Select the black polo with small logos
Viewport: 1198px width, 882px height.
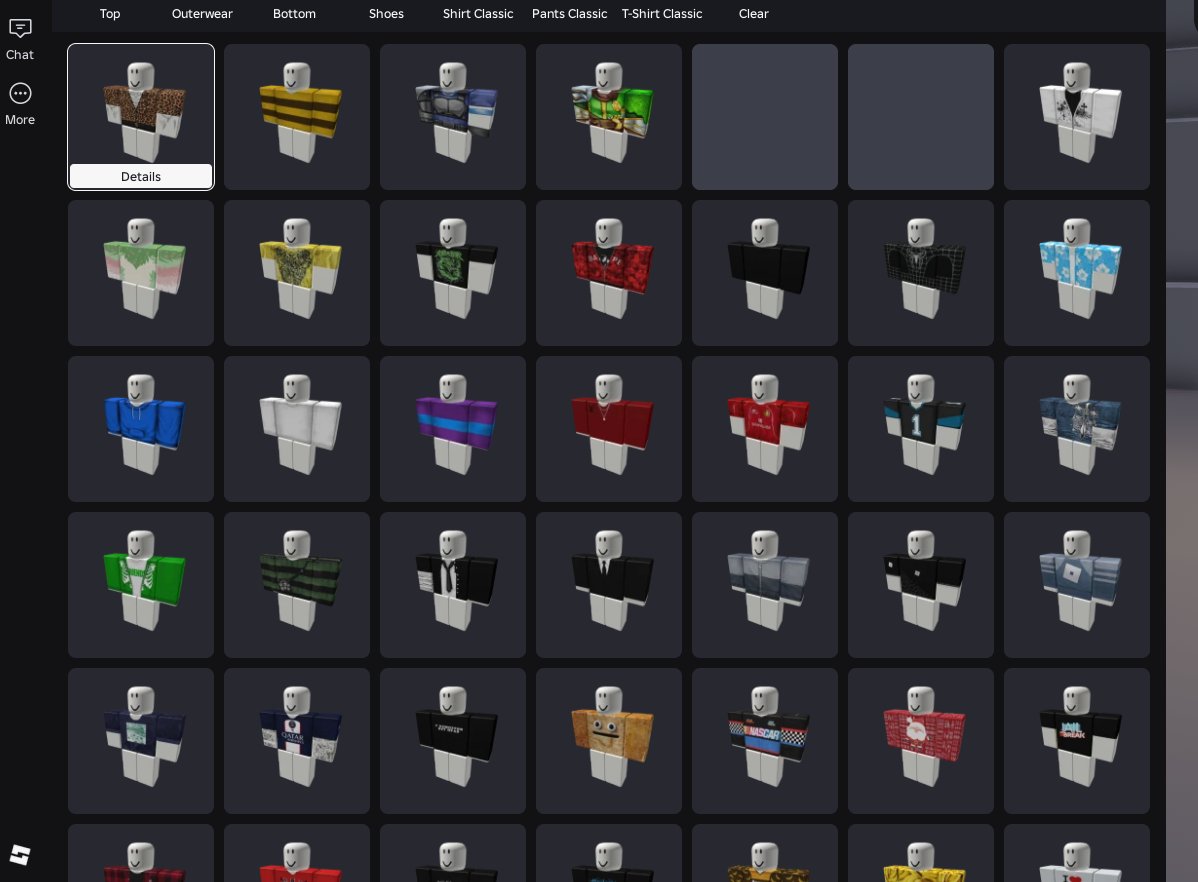[921, 585]
